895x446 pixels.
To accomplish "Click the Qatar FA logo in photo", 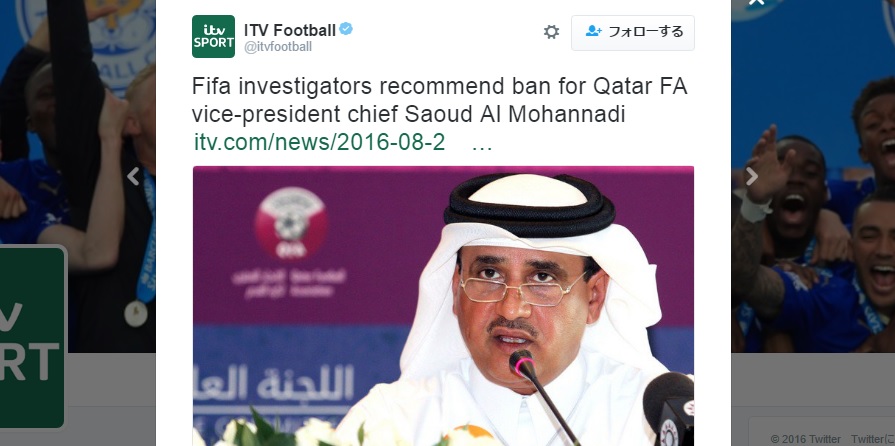I will pos(291,222).
